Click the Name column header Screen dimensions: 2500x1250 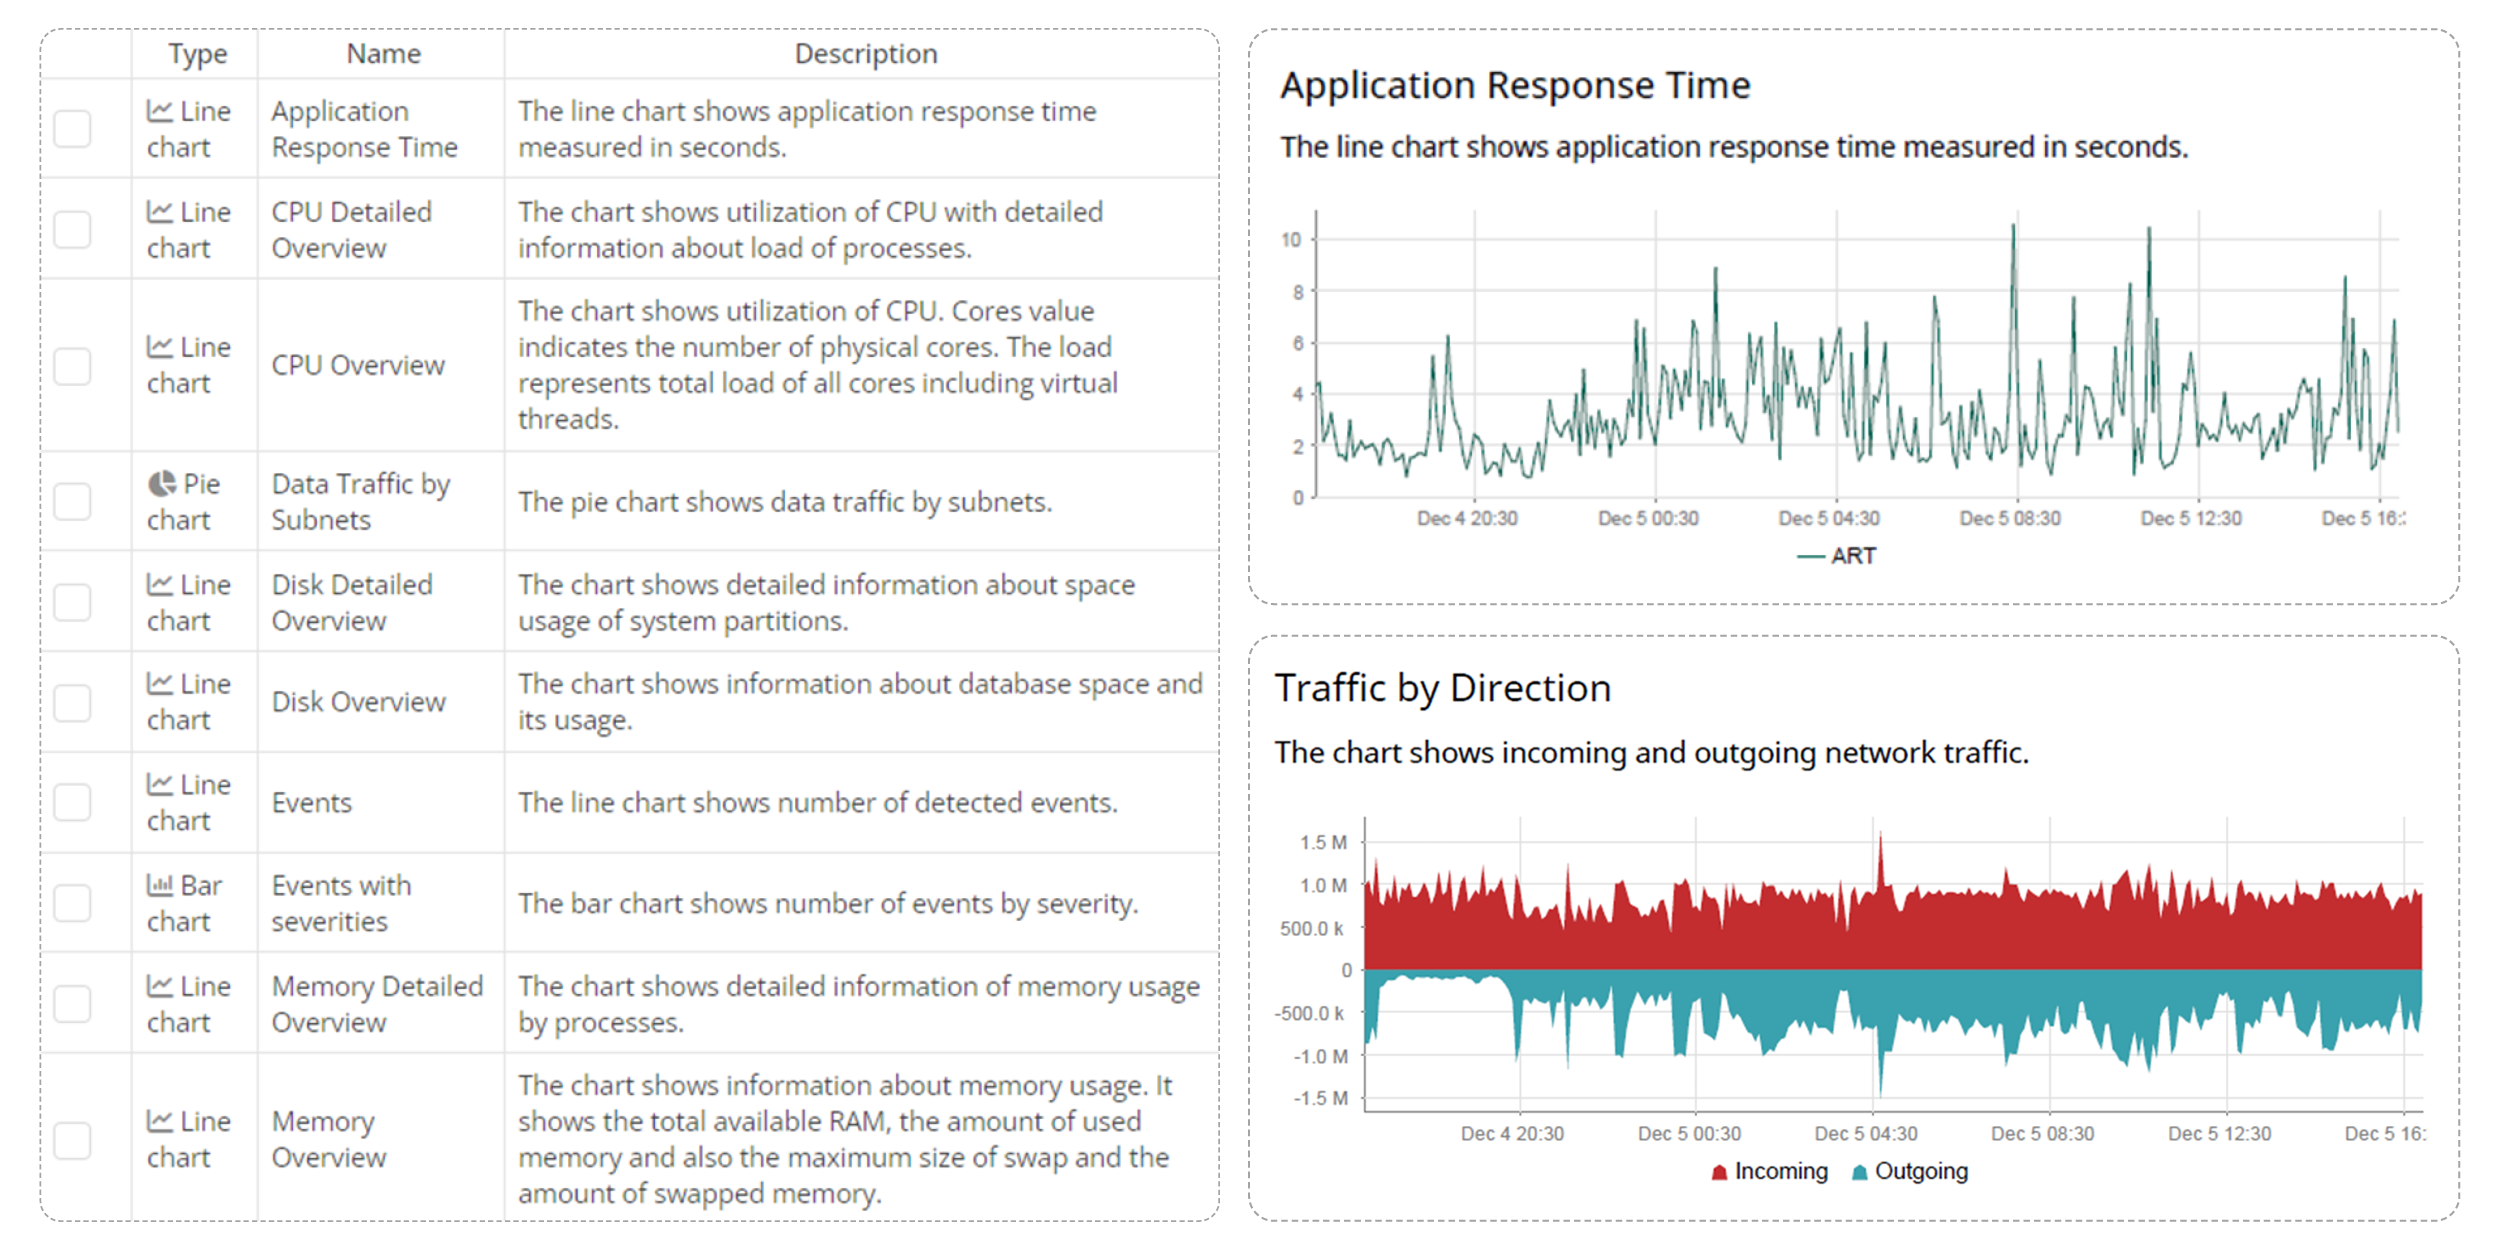point(383,54)
